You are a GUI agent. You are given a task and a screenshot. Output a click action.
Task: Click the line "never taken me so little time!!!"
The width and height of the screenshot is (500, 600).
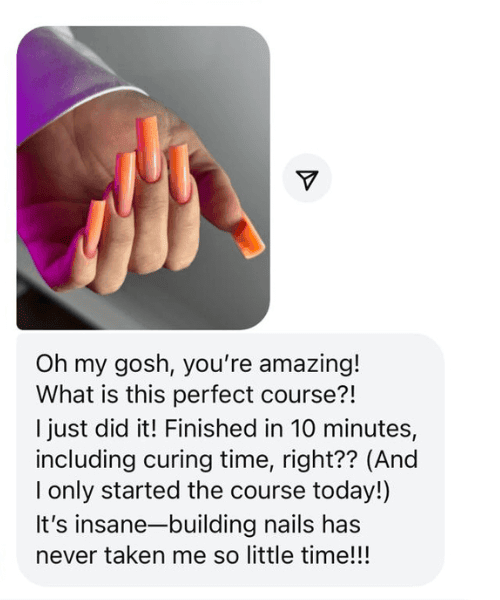tap(203, 555)
